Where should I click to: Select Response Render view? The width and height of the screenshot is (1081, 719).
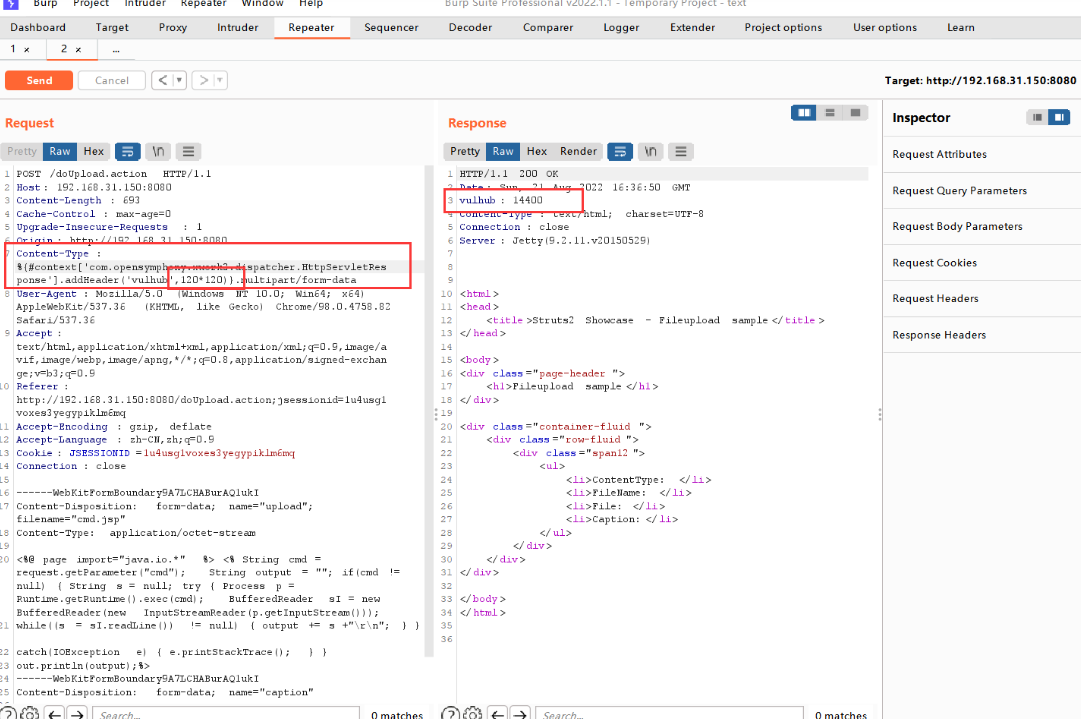[578, 152]
